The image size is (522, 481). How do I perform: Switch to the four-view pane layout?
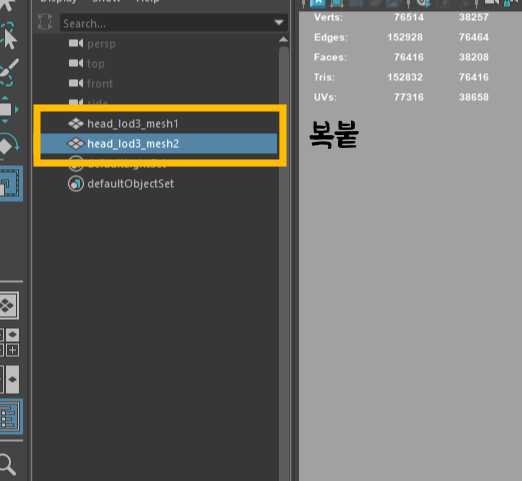[x=9, y=343]
